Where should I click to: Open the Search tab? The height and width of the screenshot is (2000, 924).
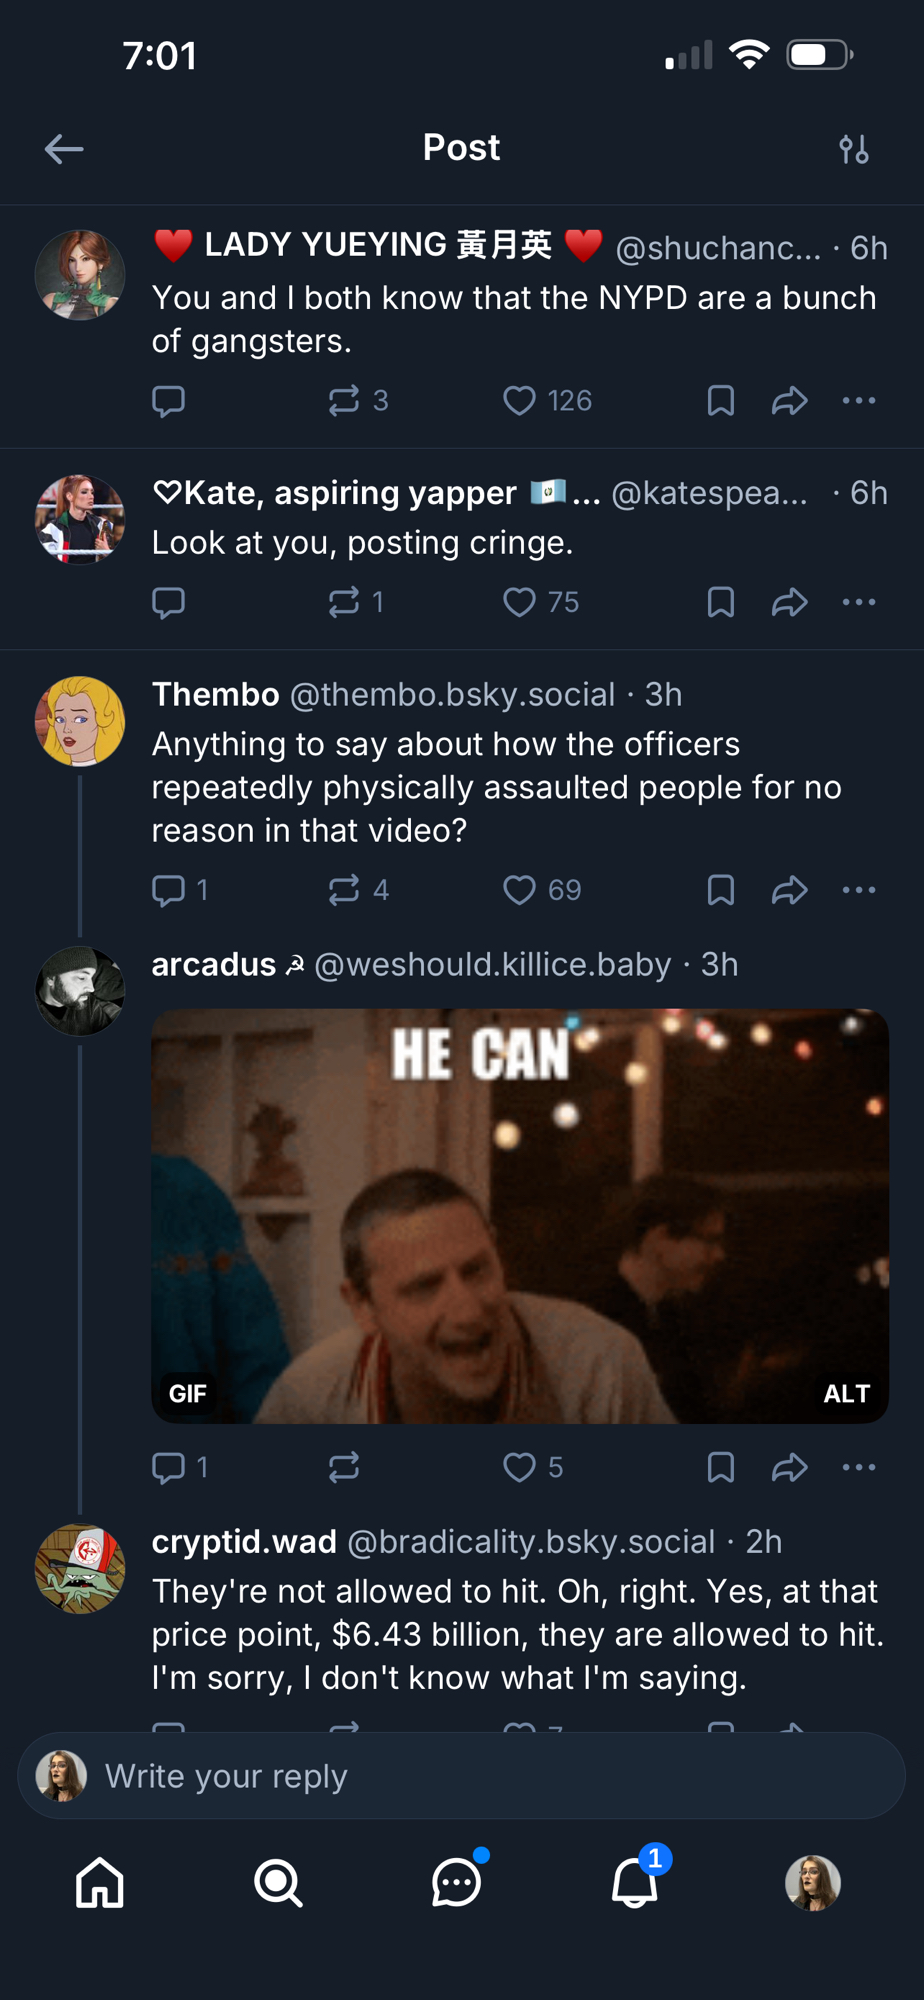(x=278, y=1883)
